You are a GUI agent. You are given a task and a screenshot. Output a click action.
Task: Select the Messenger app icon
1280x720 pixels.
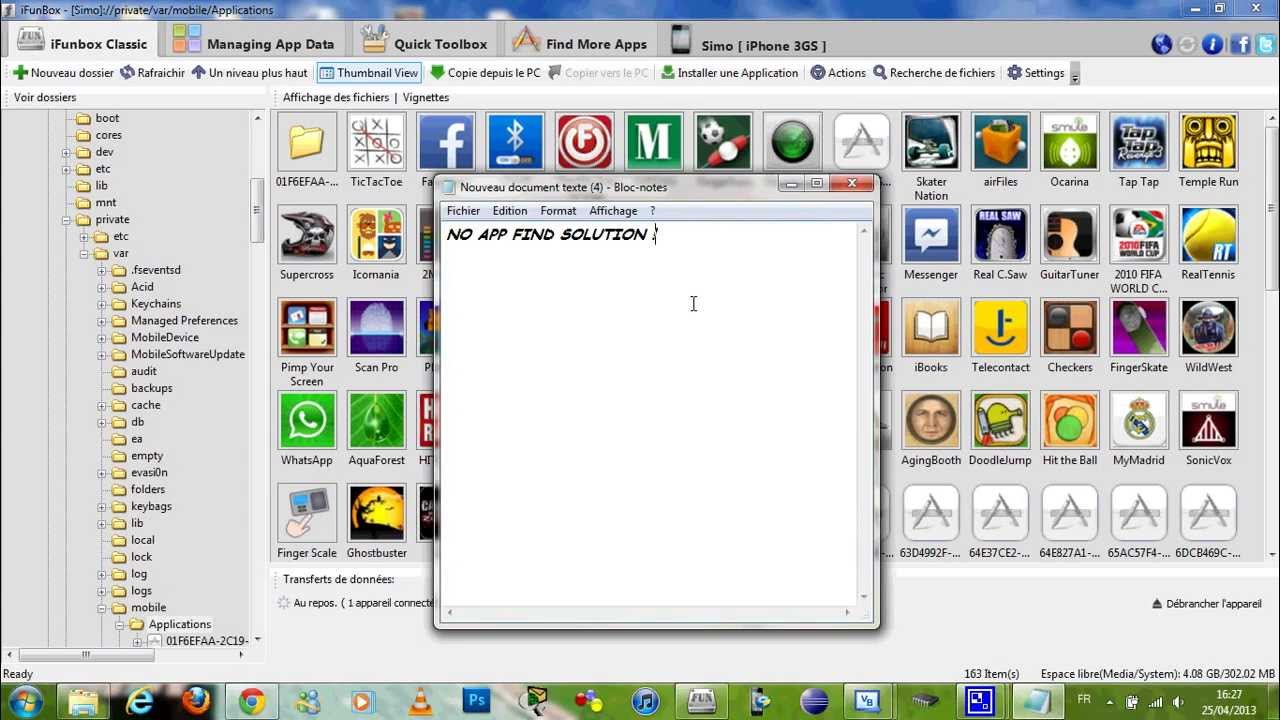tap(931, 235)
